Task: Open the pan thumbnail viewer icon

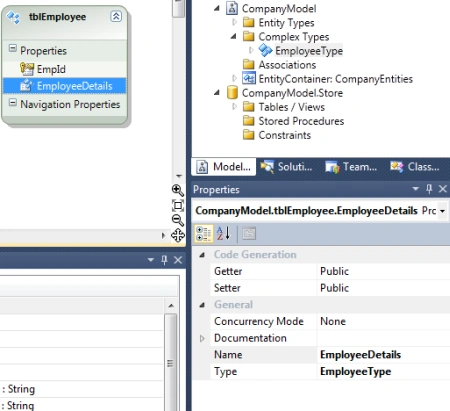Action: tap(178, 235)
